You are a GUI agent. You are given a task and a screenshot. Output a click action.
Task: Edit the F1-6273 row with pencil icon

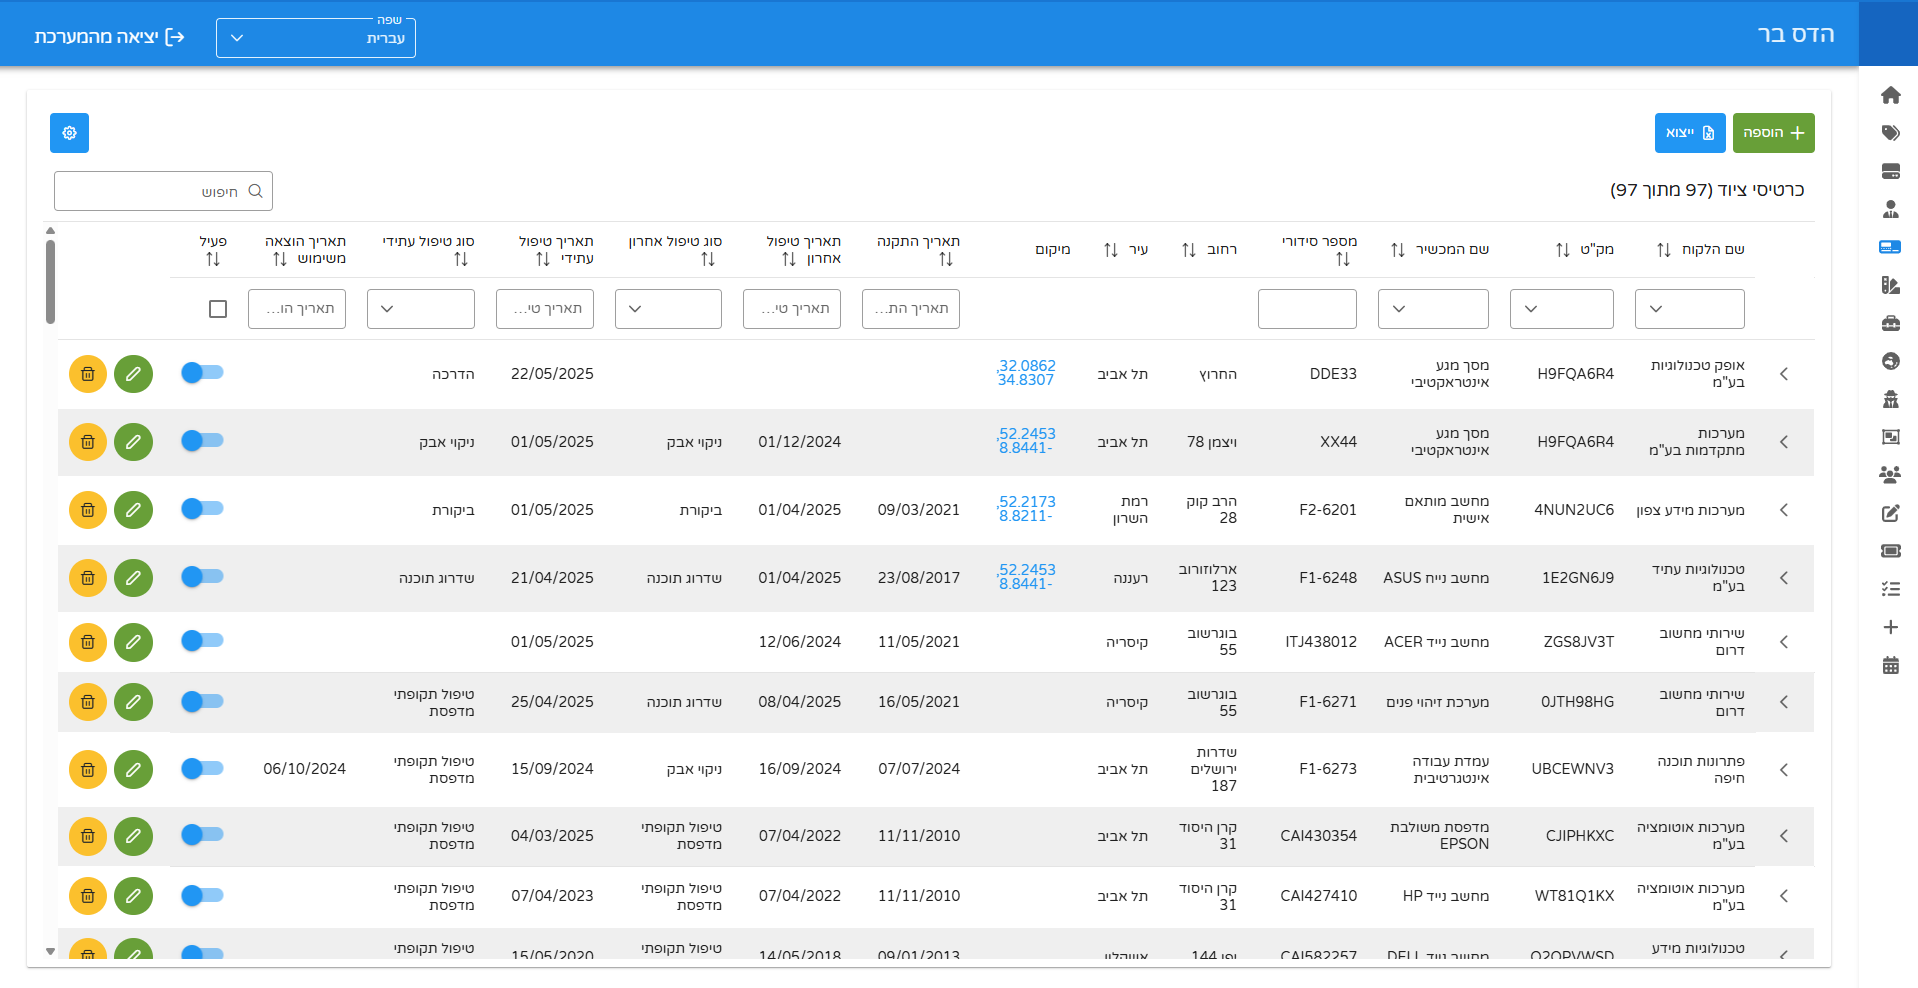(133, 770)
